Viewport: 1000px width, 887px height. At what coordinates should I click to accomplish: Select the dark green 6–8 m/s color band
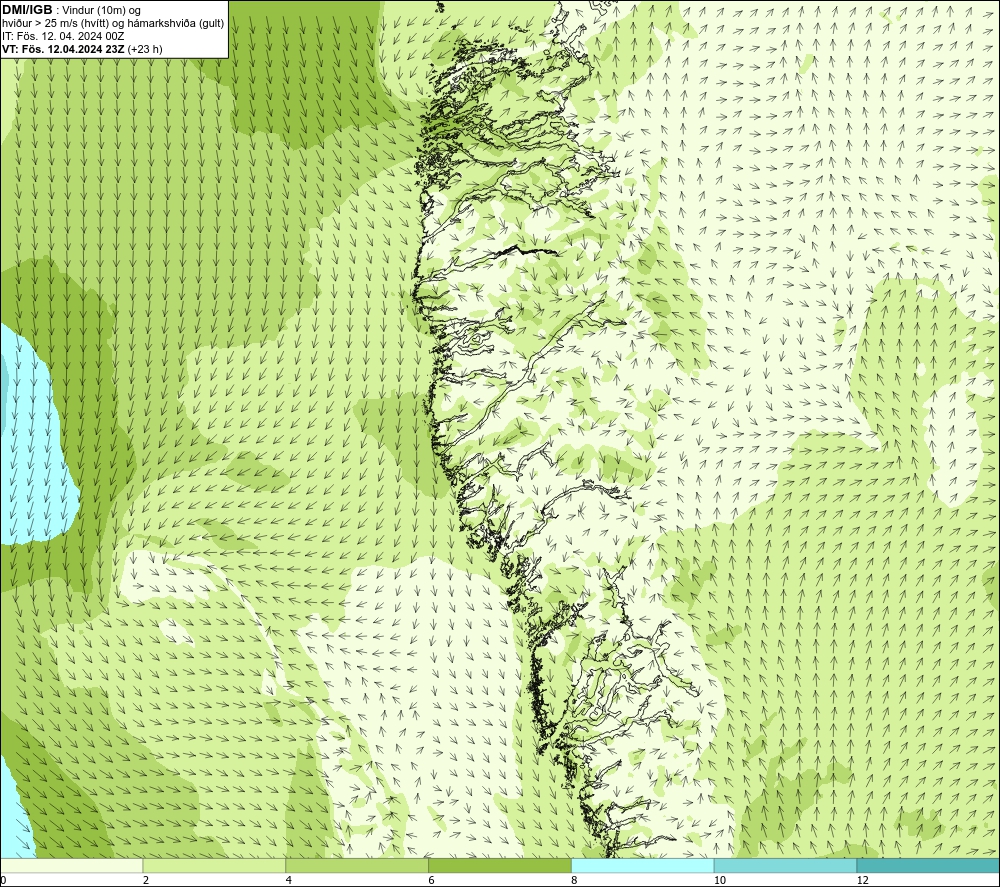(x=500, y=865)
